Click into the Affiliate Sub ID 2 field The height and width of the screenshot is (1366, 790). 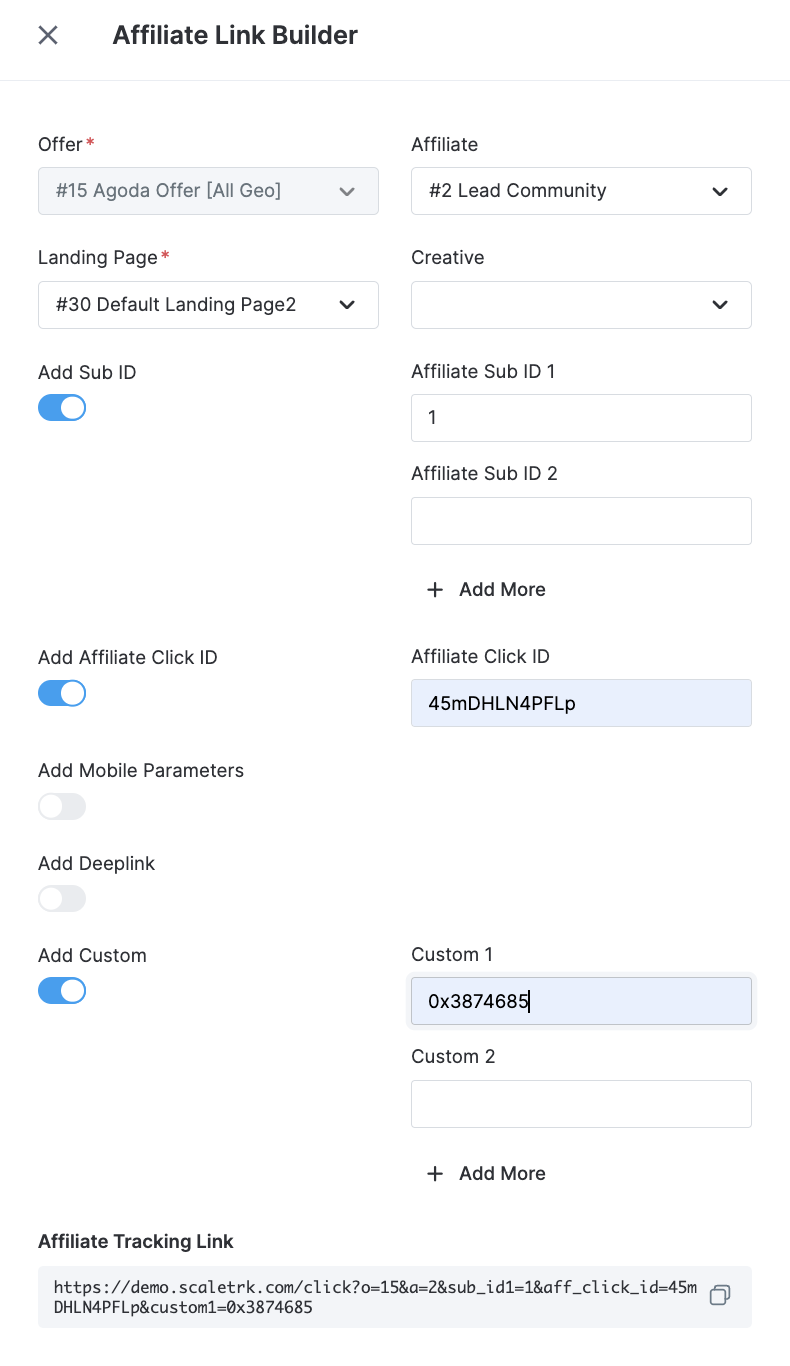pyautogui.click(x=581, y=521)
